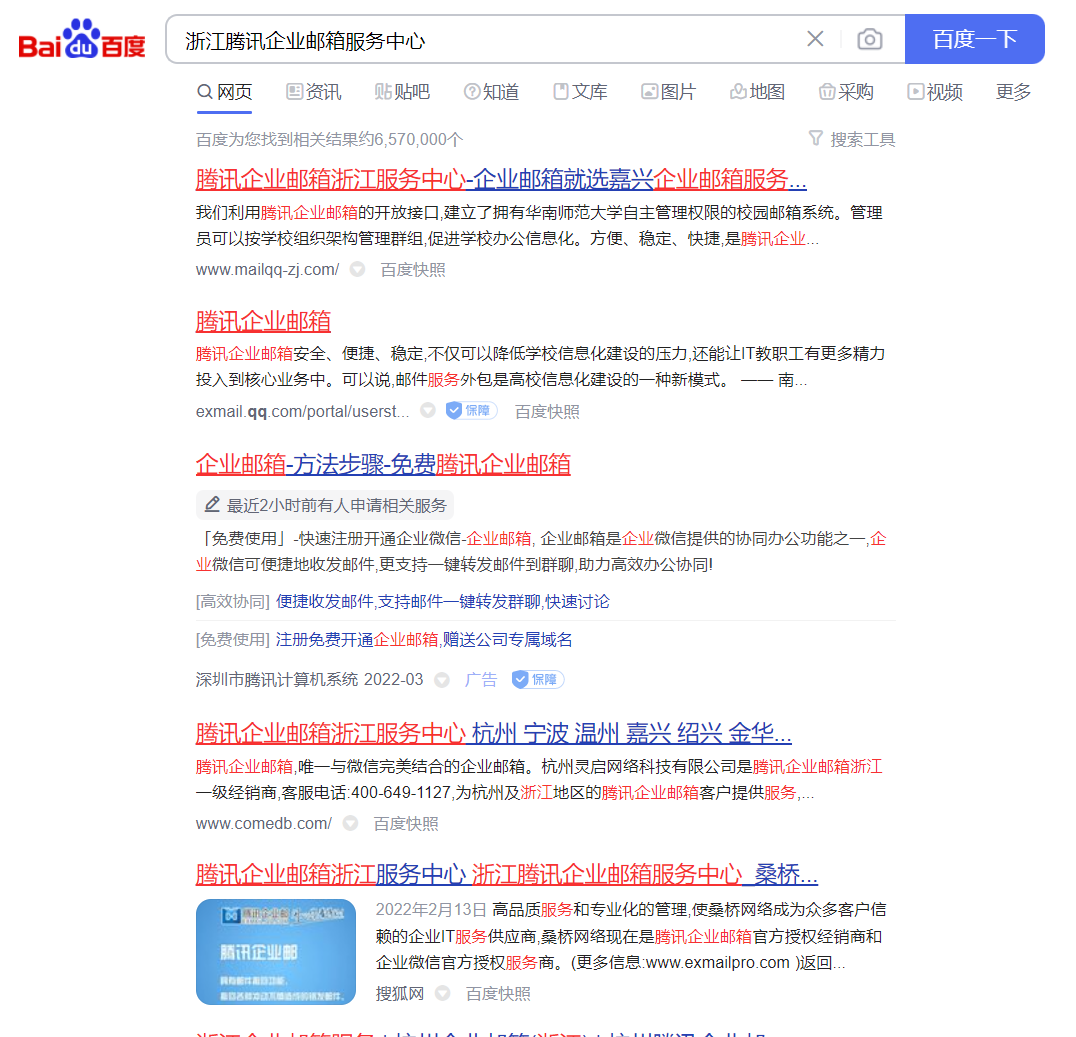Click the 百度一下 search button
The width and height of the screenshot is (1076, 1037).
pos(974,39)
